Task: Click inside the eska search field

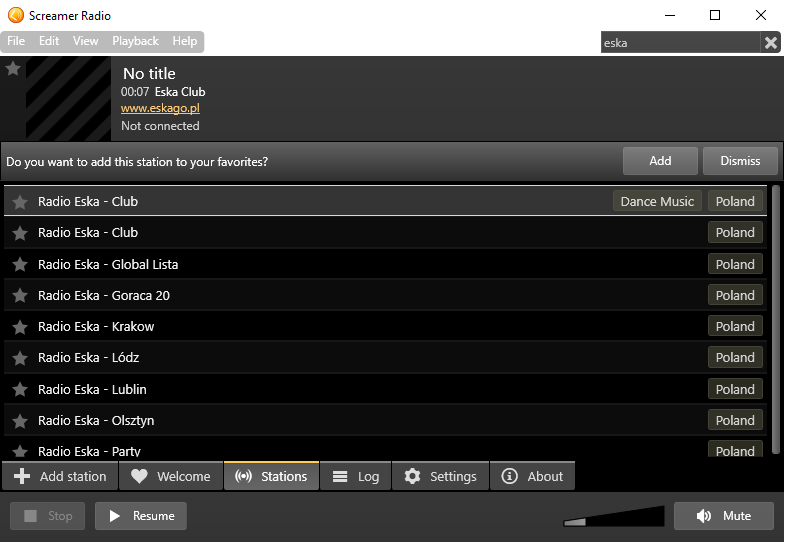Action: 680,43
